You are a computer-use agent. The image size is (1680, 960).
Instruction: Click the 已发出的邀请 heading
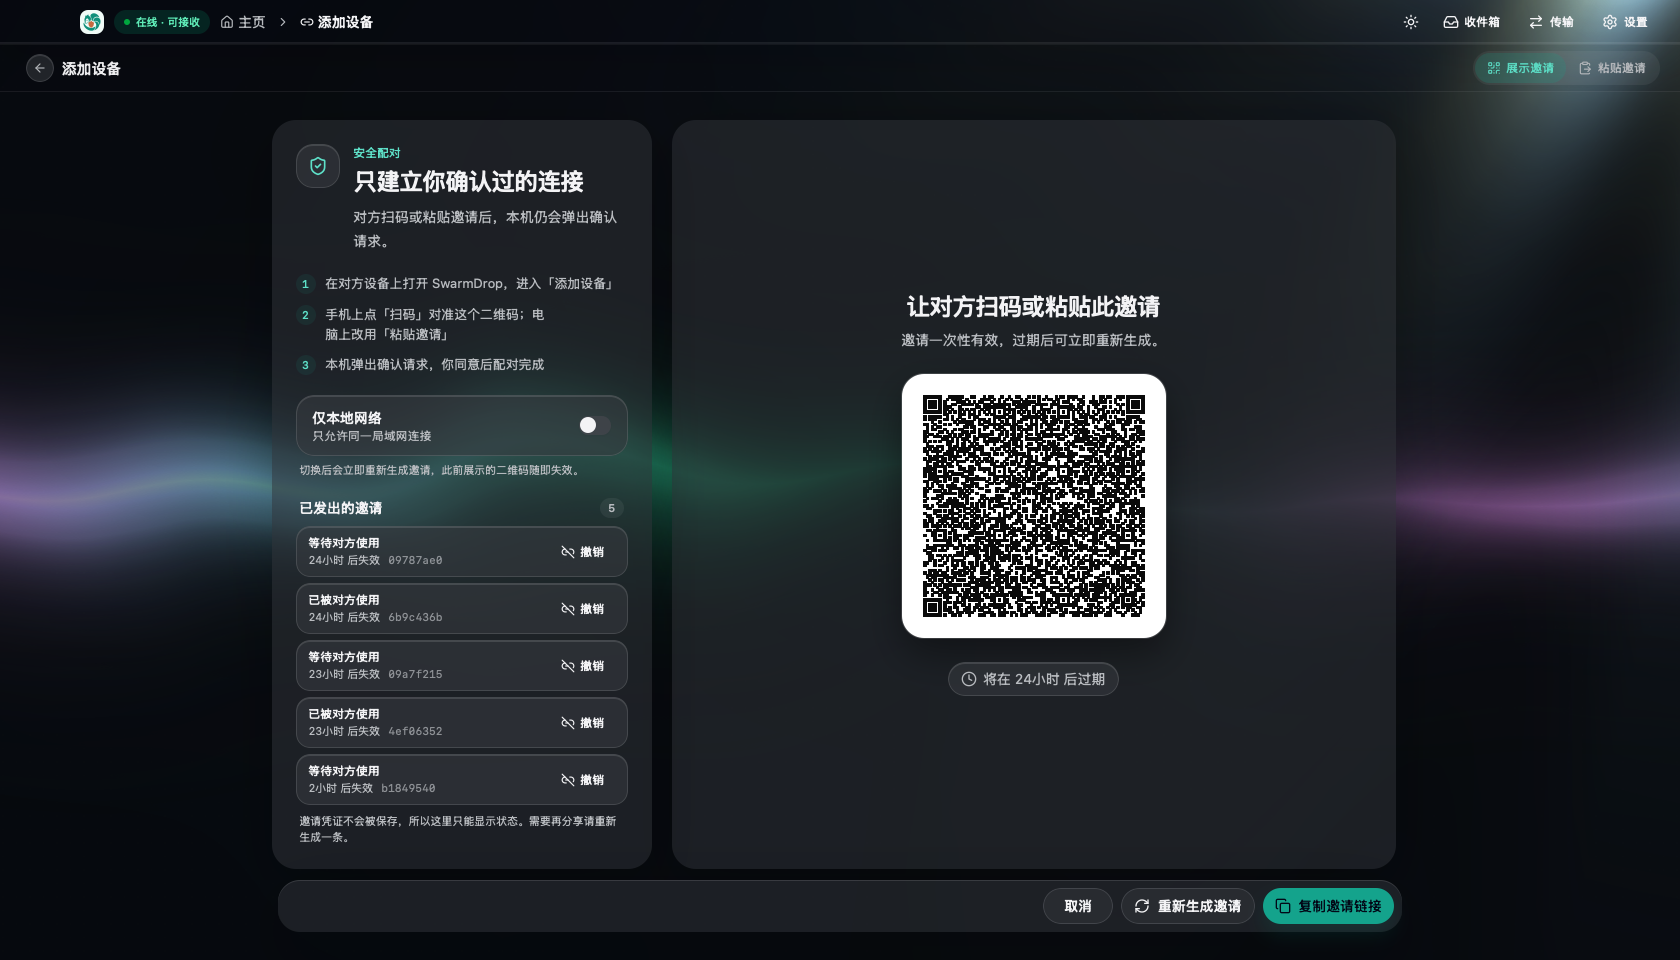coord(341,508)
